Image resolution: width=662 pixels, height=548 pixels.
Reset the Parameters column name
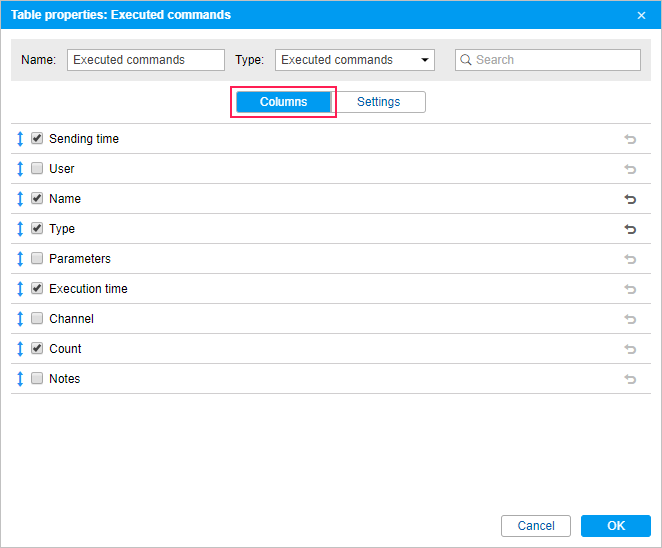pos(630,259)
